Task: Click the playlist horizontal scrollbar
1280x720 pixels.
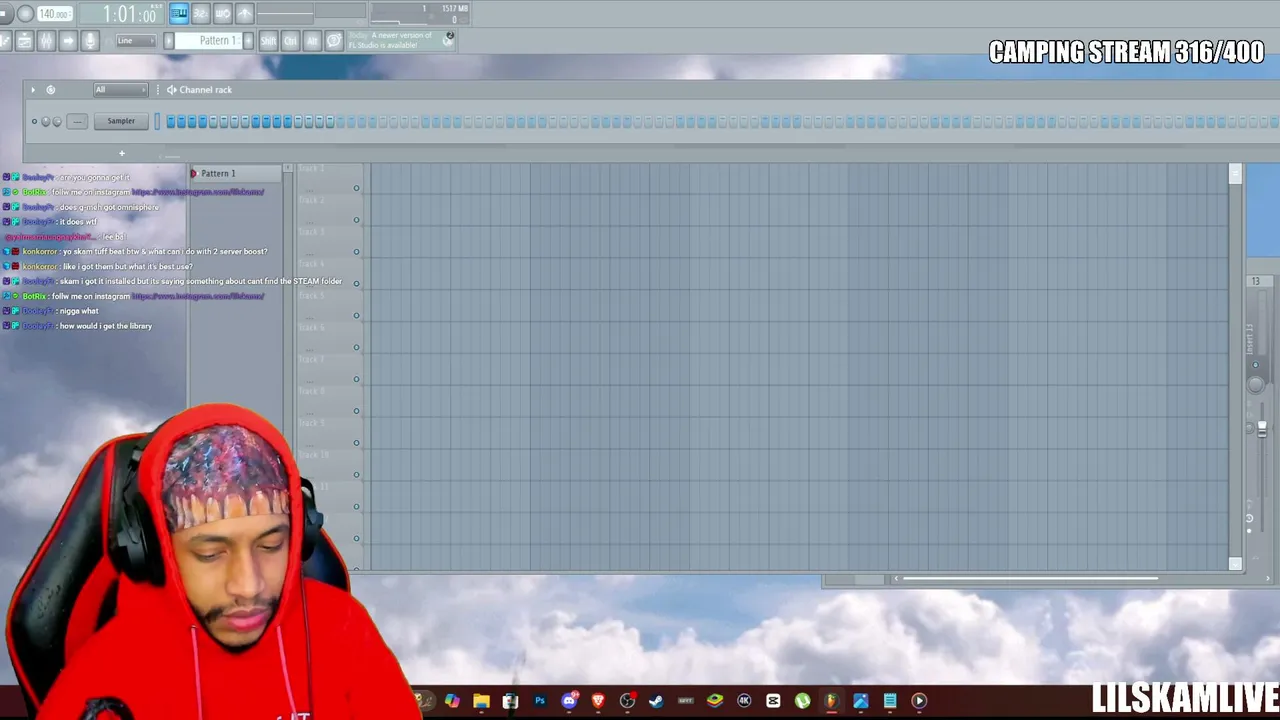Action: pos(1028,579)
